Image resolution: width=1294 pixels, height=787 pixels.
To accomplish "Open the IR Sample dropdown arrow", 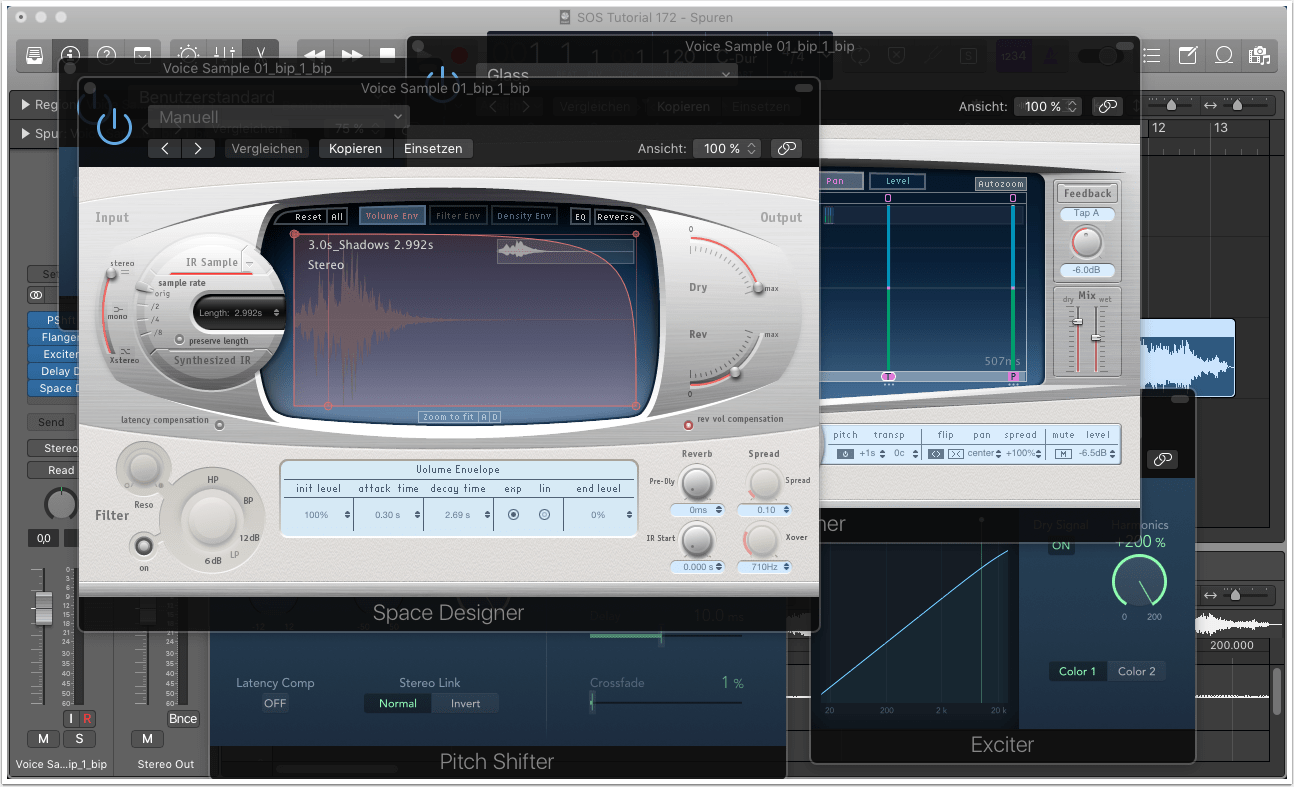I will coord(249,263).
